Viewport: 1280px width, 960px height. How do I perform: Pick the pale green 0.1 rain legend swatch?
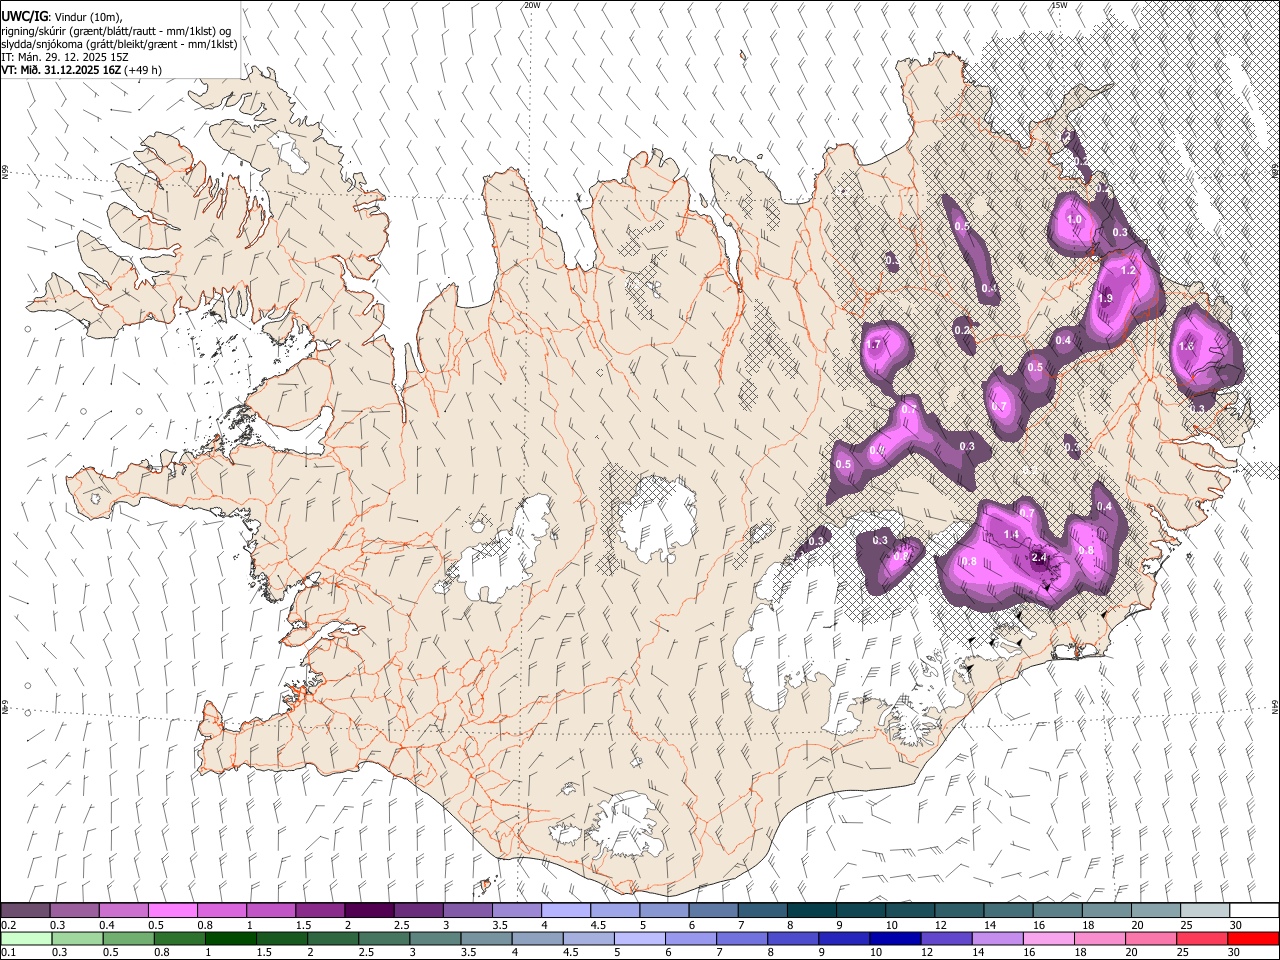(25, 938)
